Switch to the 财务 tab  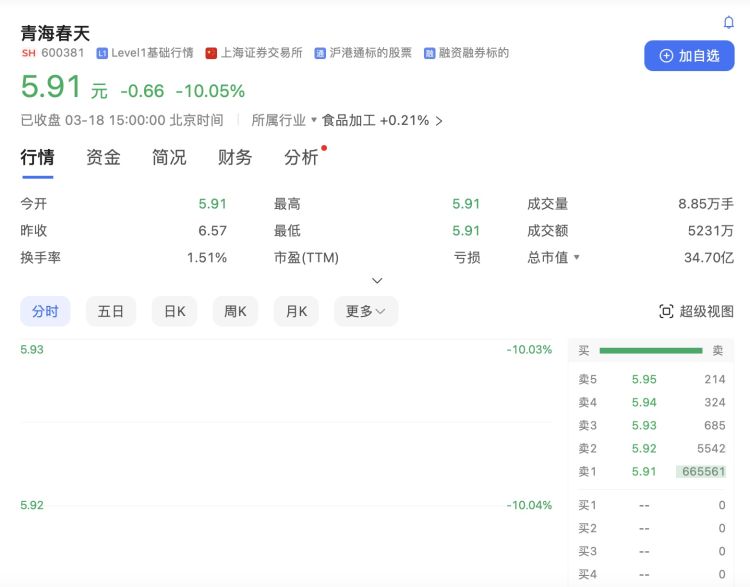235,157
